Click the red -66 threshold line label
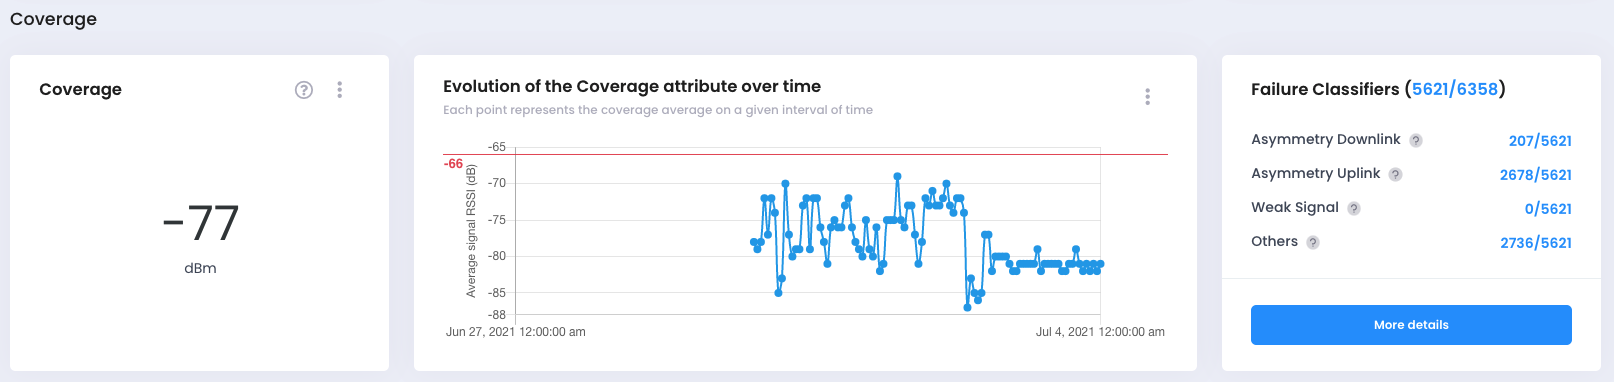Screen dimensions: 1614x382 (x=454, y=164)
